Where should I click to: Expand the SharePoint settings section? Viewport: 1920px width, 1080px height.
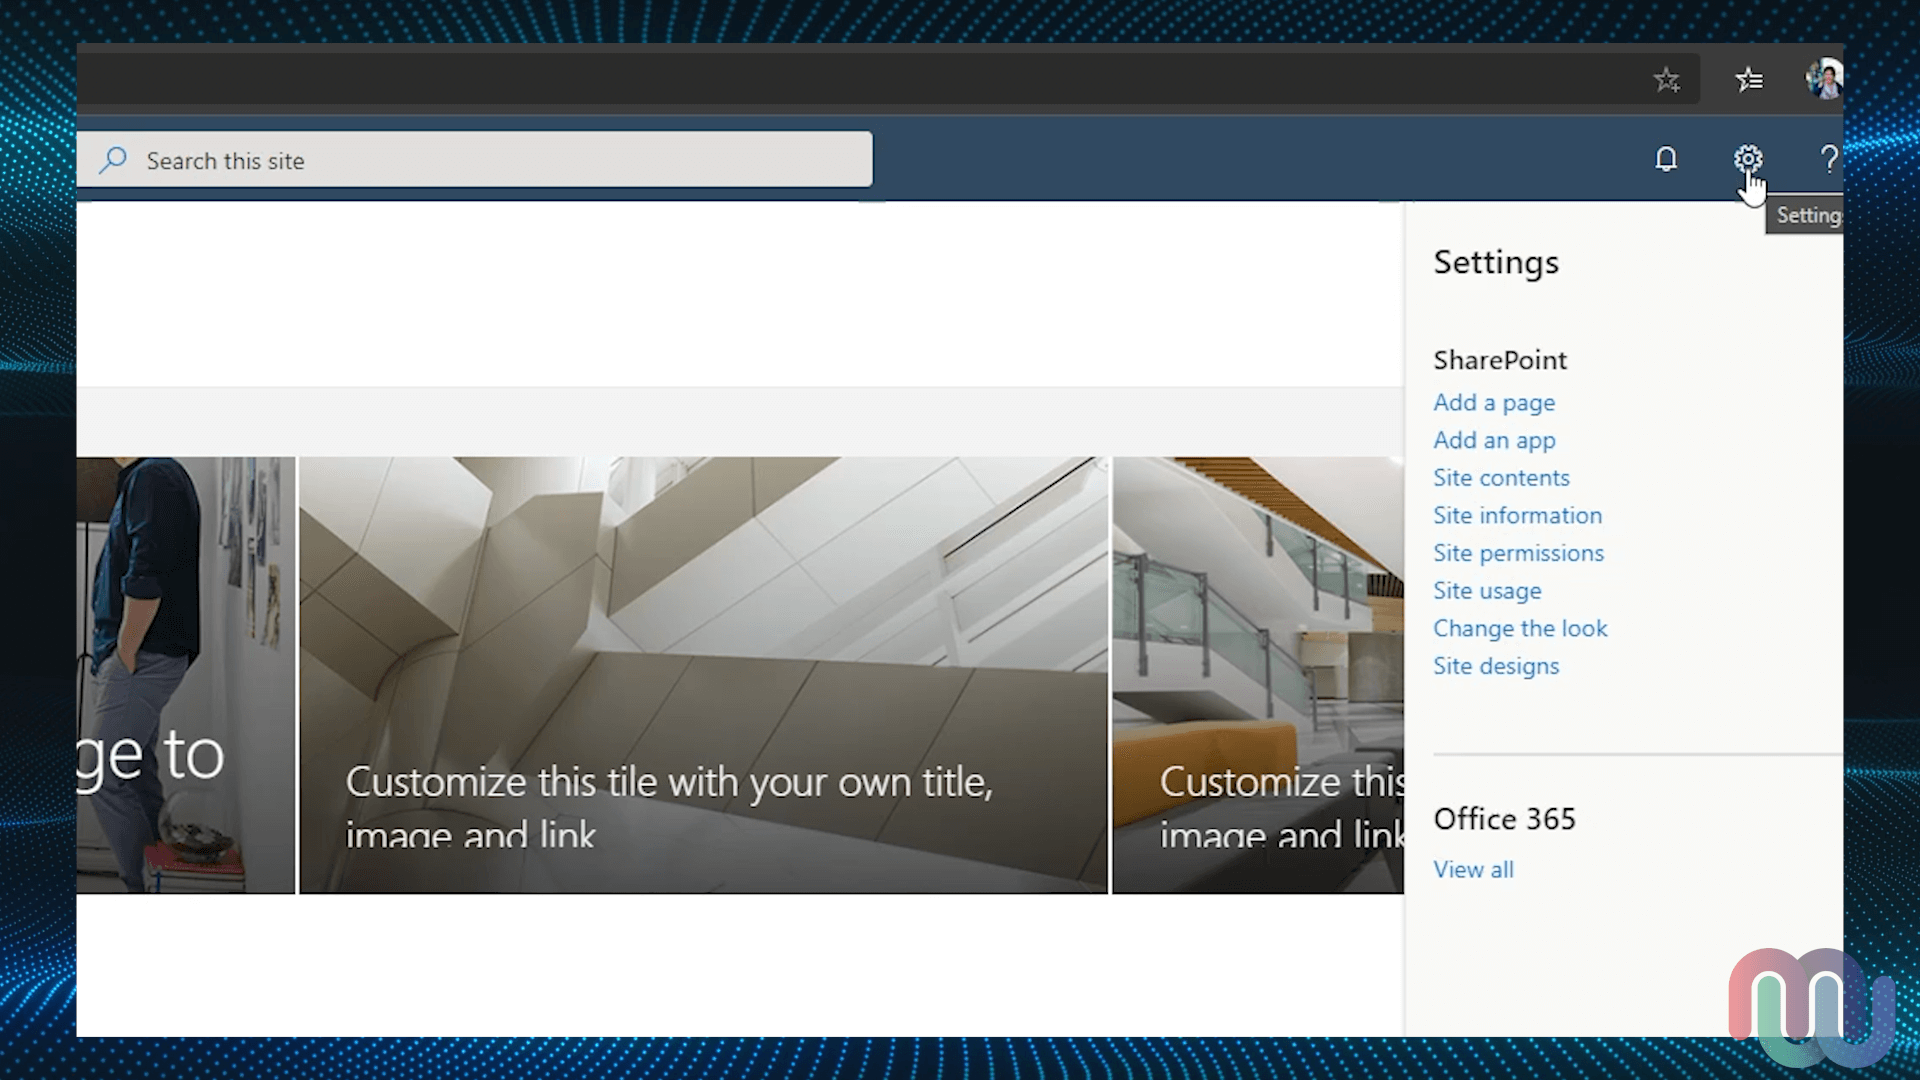pyautogui.click(x=1499, y=359)
